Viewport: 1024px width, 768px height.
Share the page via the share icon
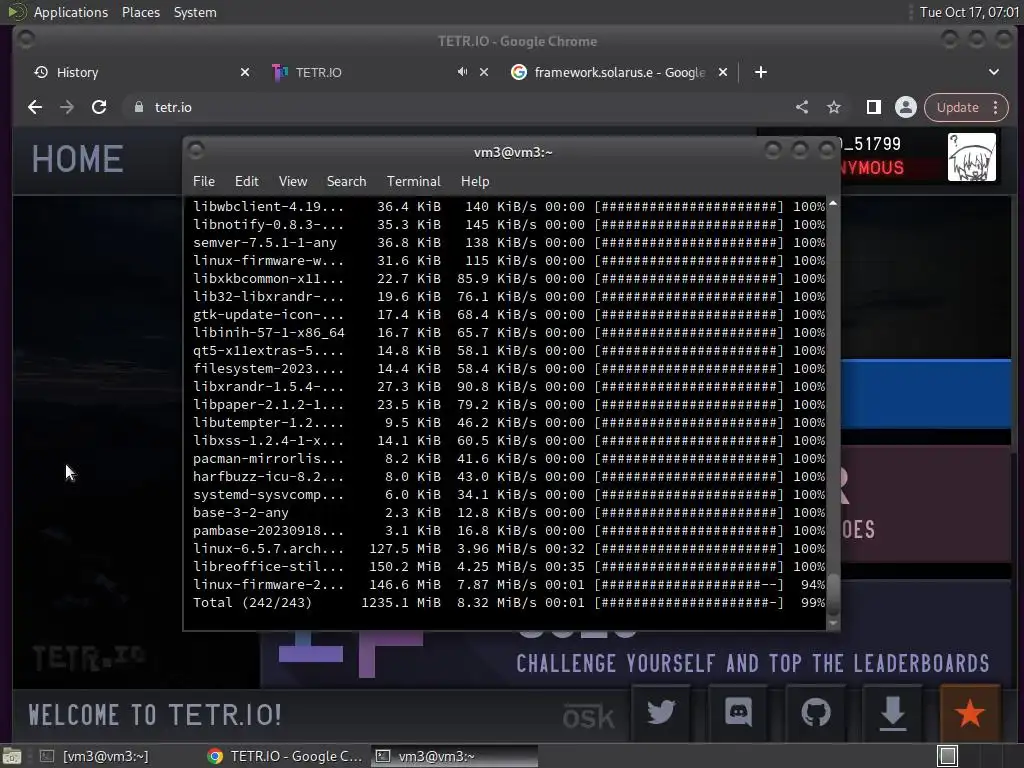(802, 107)
